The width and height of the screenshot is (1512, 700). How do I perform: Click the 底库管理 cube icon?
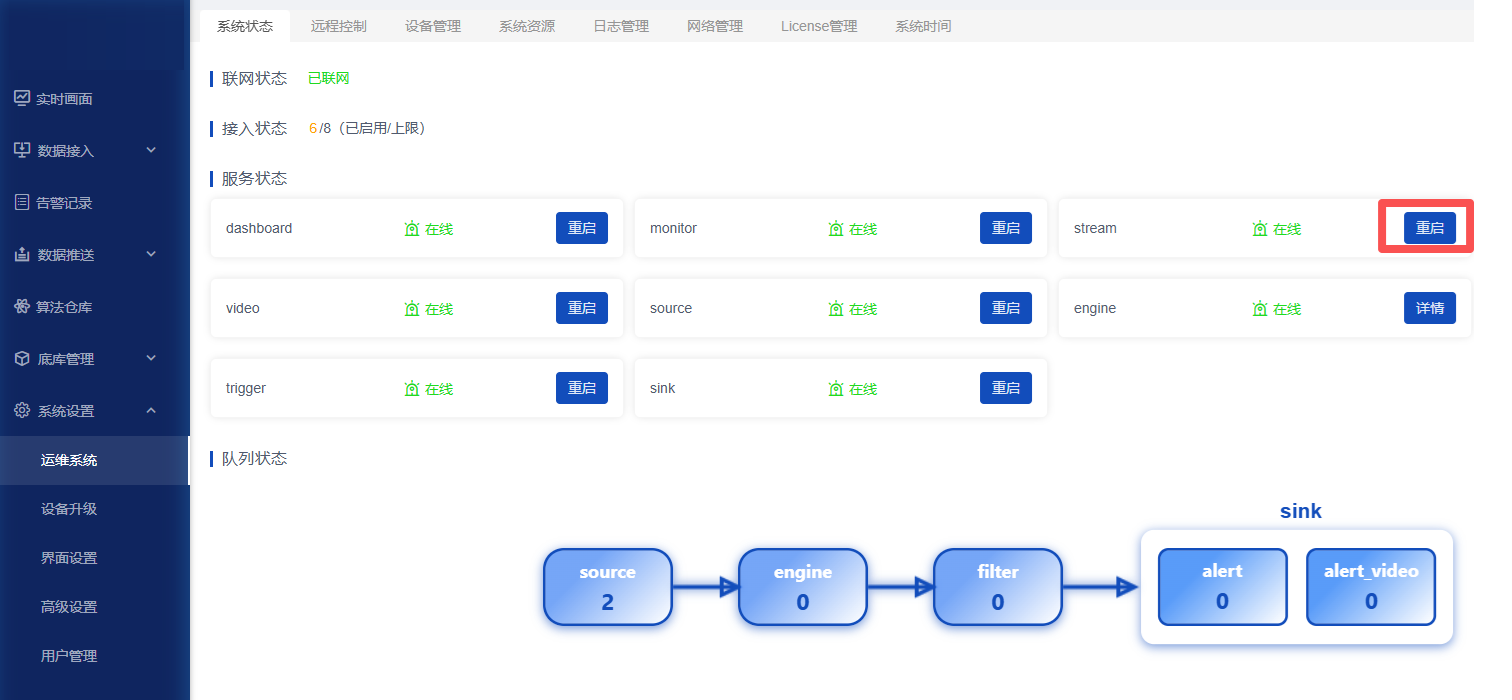pyautogui.click(x=22, y=358)
